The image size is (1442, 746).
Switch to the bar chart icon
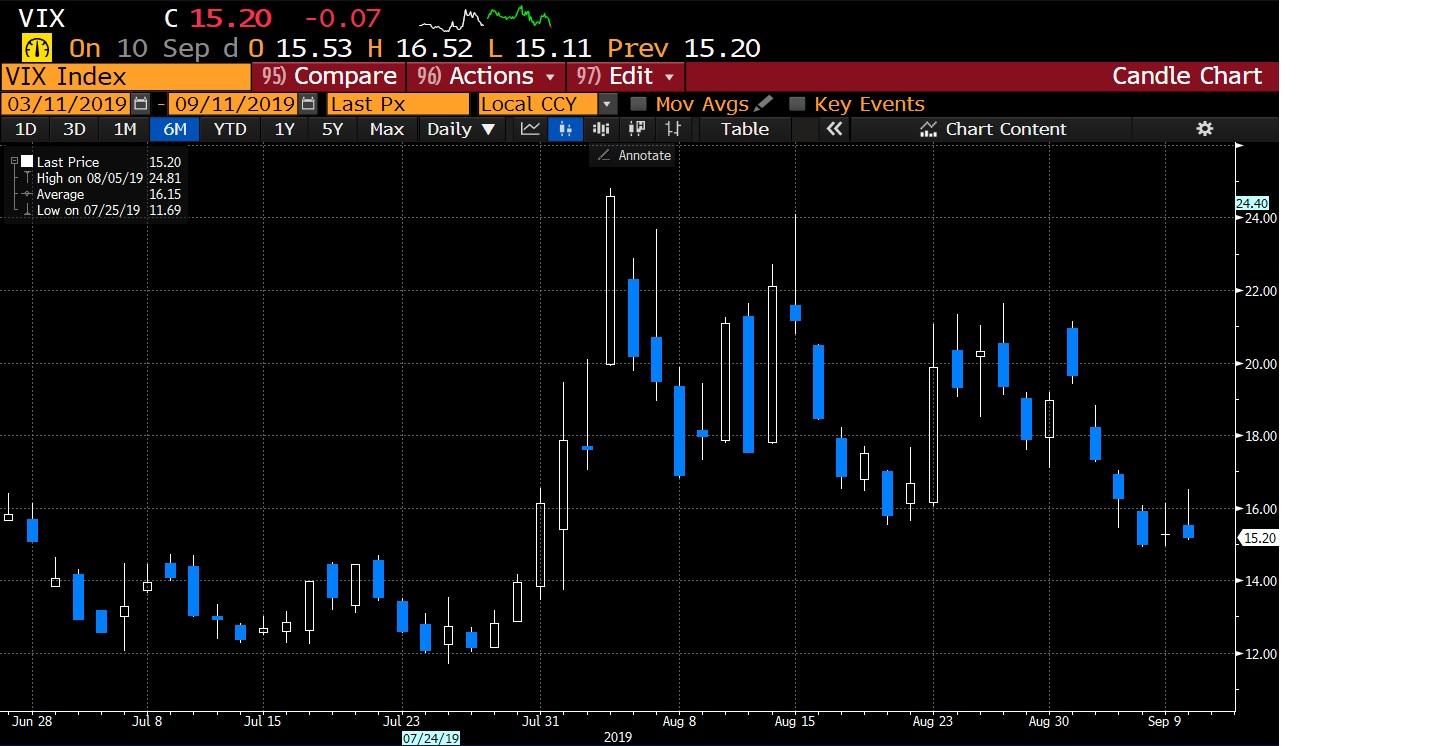[x=601, y=129]
